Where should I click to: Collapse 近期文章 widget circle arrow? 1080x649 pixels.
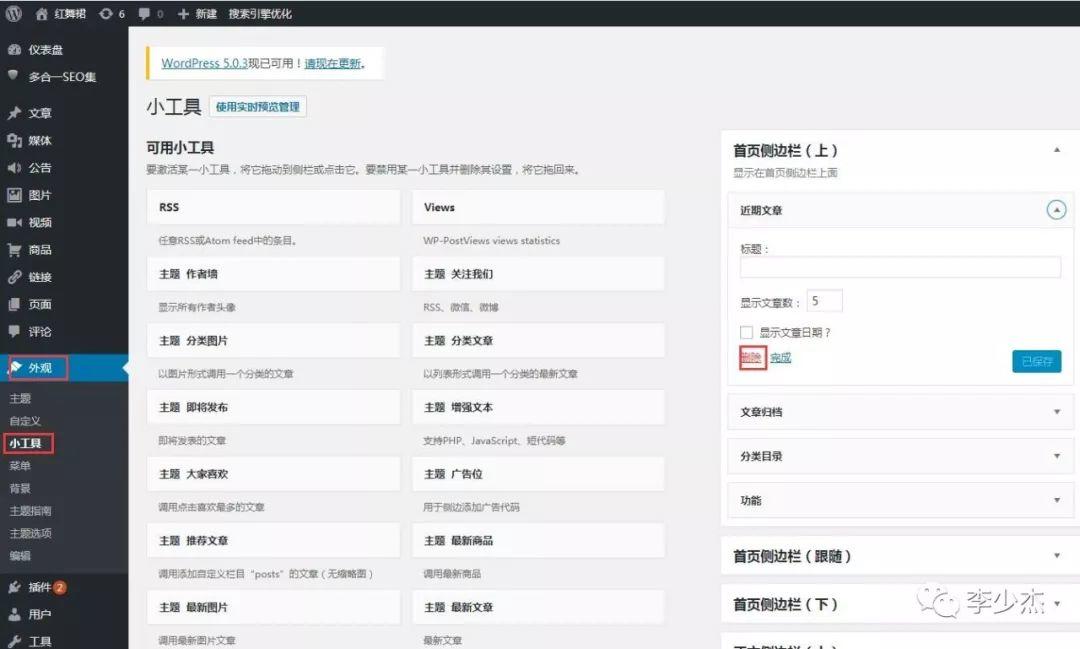1057,209
